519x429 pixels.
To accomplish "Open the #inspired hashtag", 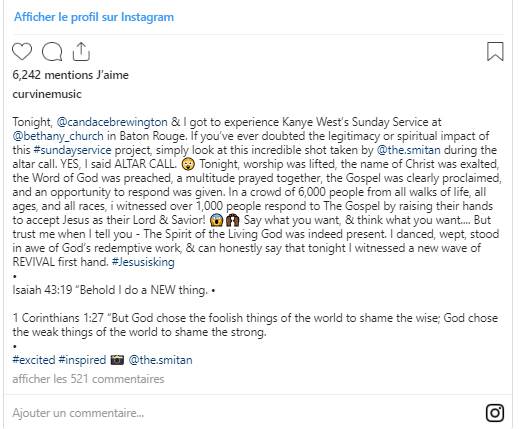I will 82,360.
